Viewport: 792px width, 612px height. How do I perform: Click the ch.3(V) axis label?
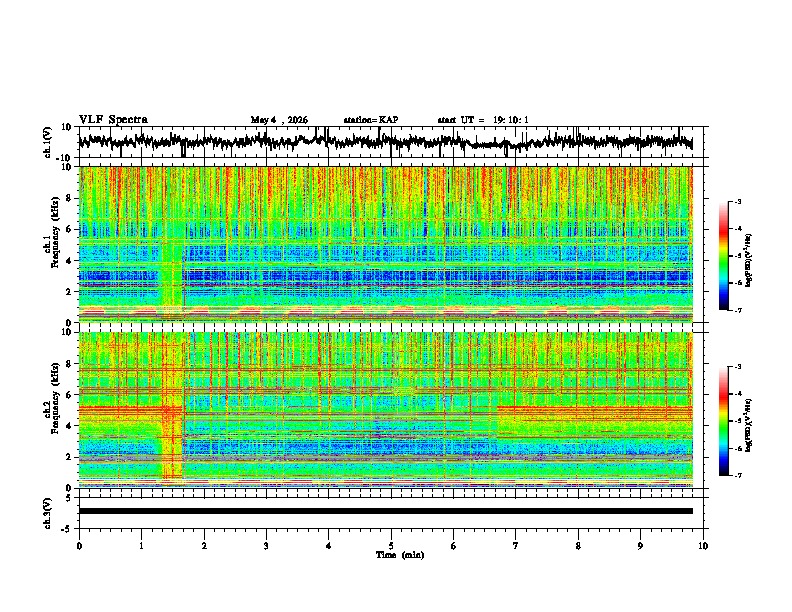click(x=48, y=513)
